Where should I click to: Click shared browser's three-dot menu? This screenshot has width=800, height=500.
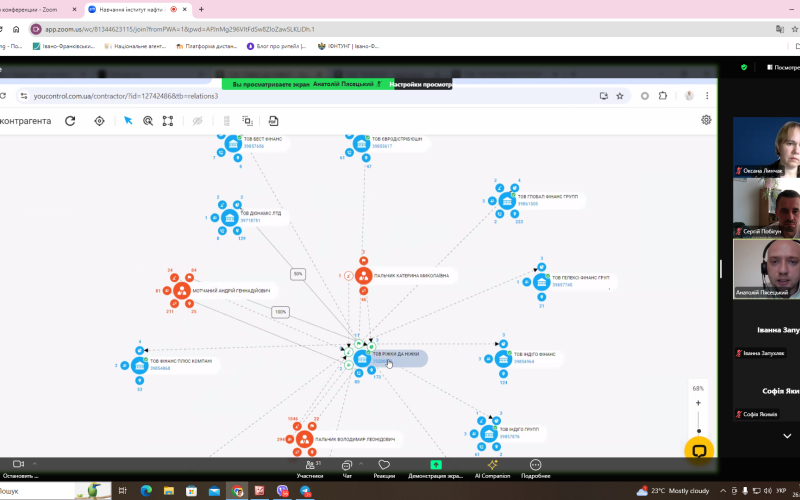(x=707, y=96)
